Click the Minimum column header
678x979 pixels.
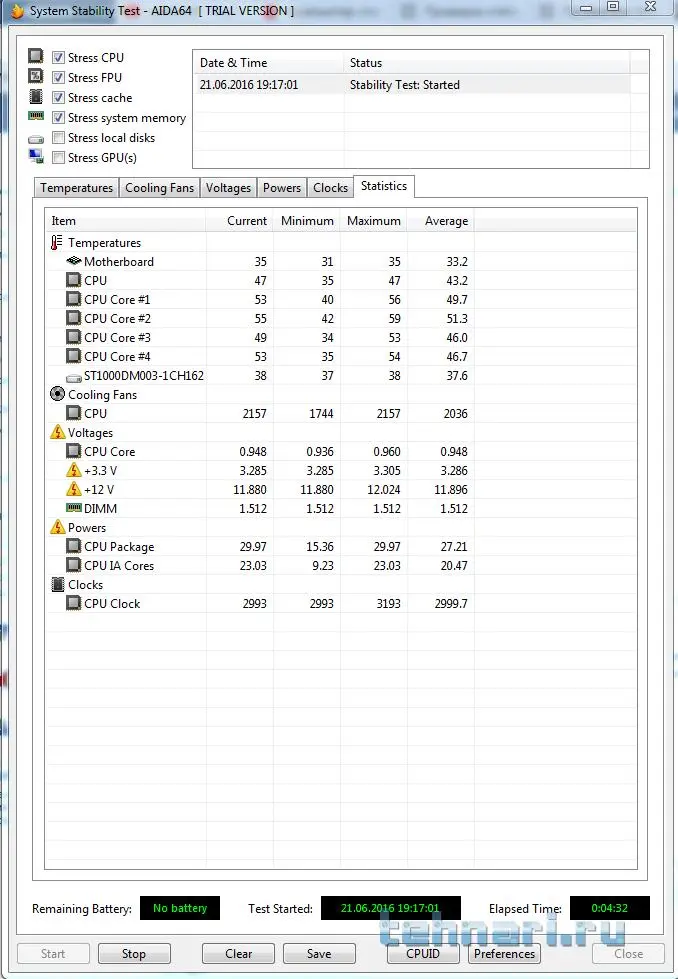point(307,220)
